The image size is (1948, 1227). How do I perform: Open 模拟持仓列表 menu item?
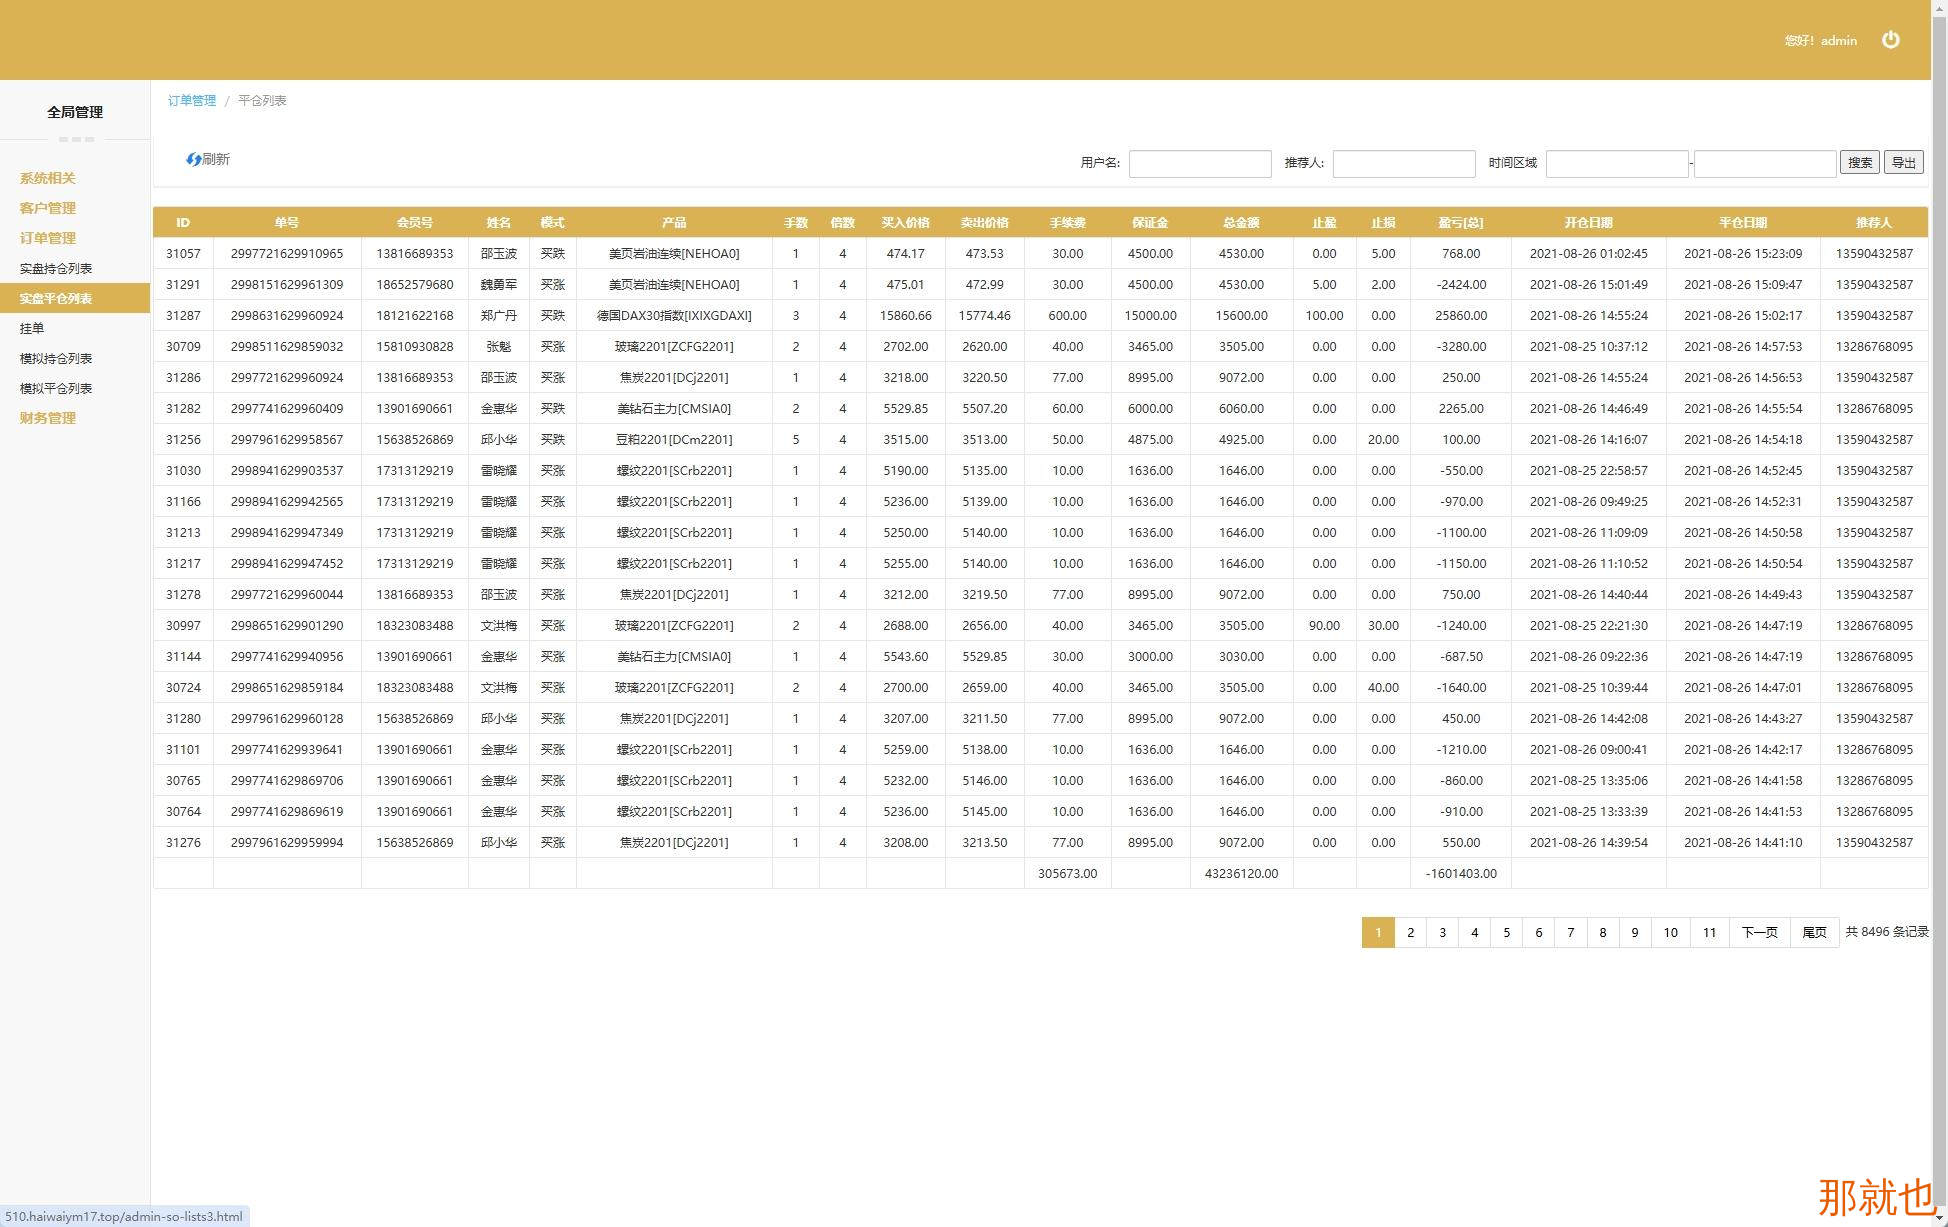click(56, 358)
